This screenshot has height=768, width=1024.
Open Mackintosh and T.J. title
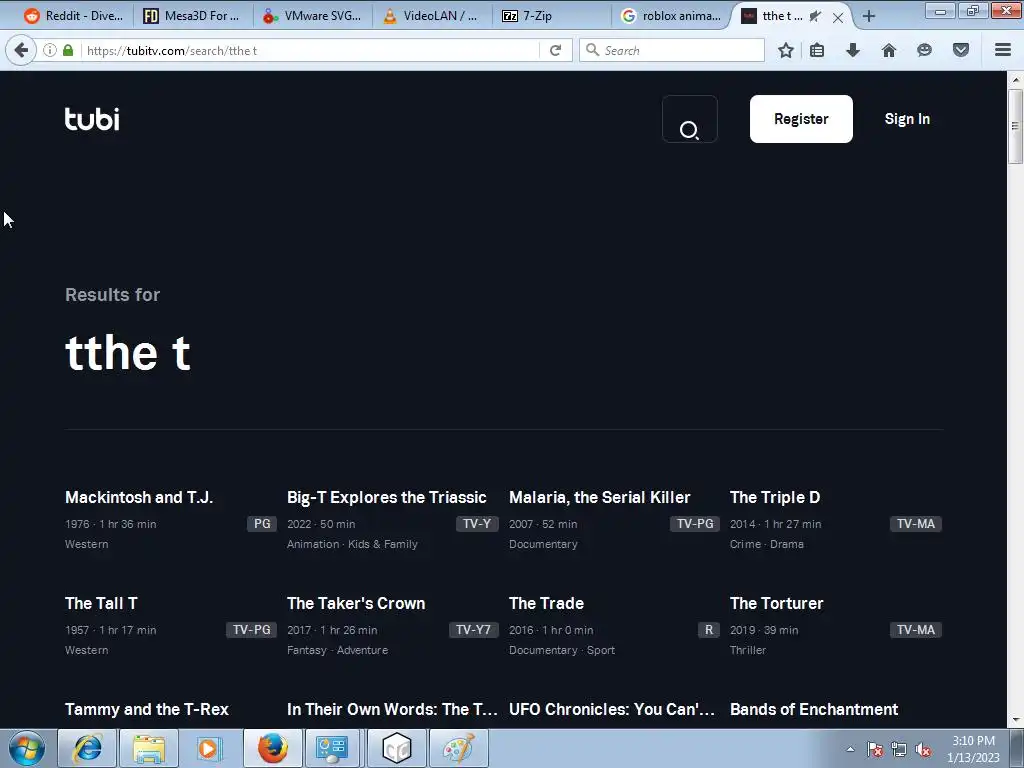139,497
